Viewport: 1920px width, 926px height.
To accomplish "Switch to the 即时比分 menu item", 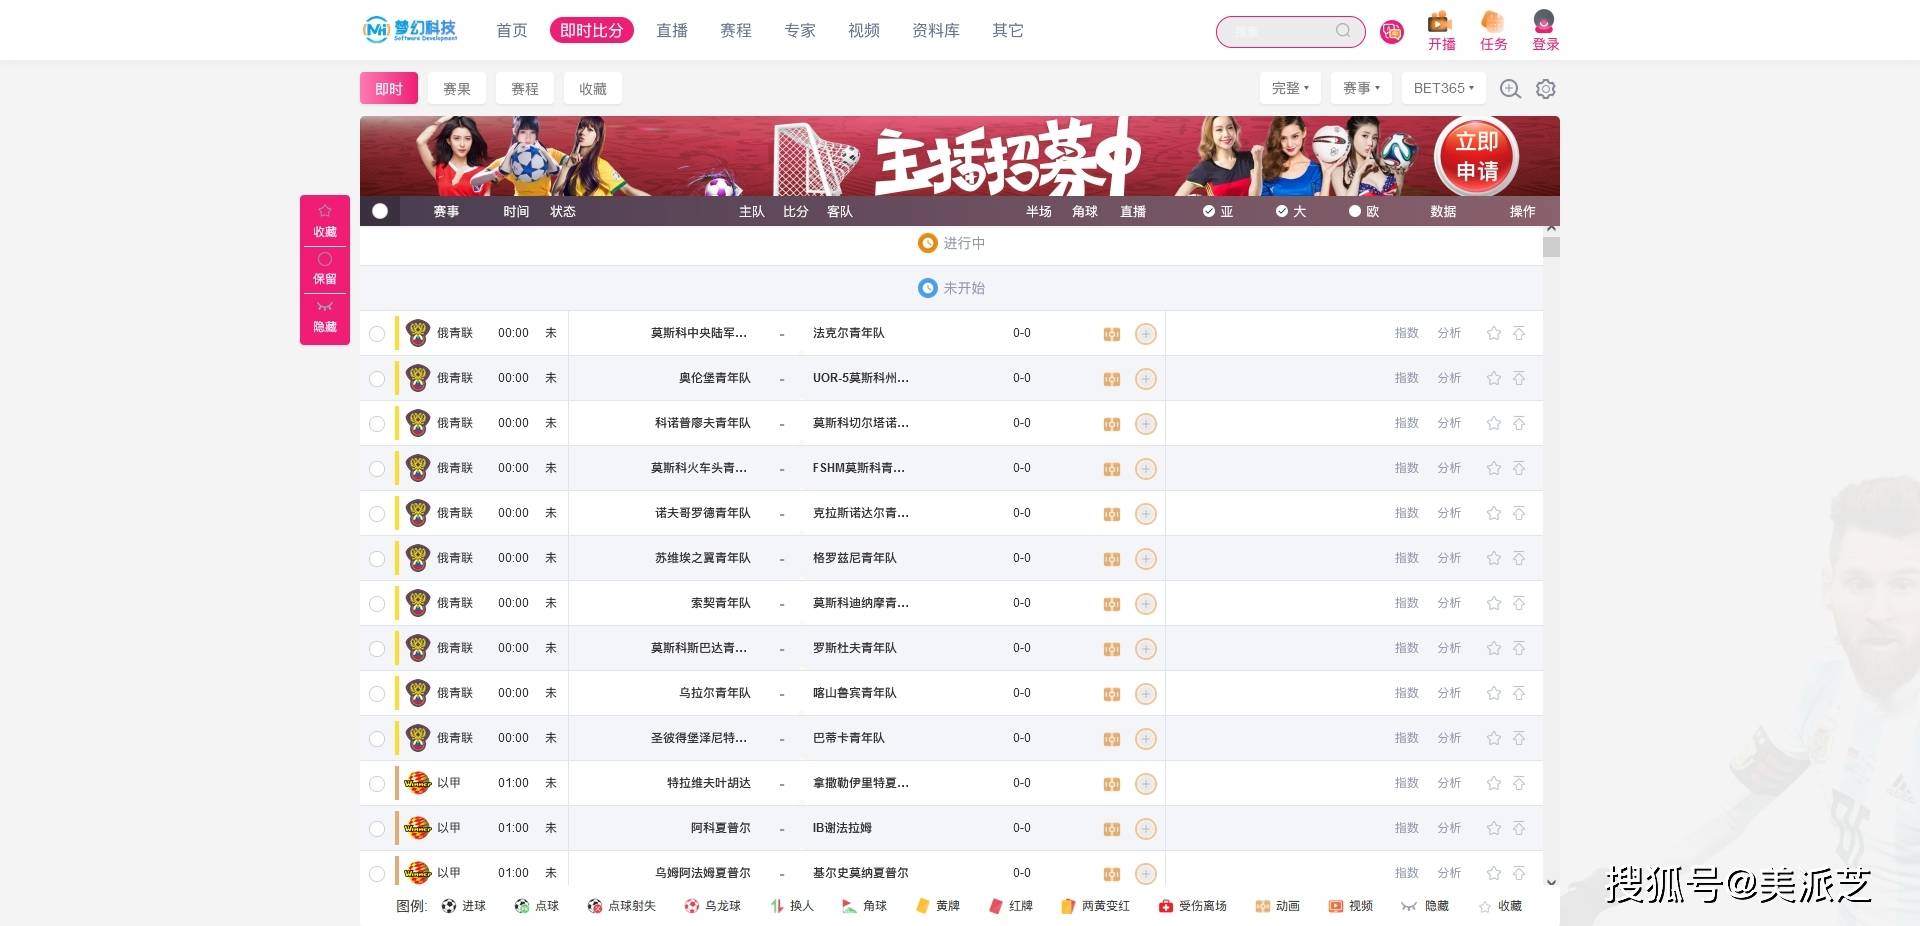I will tap(591, 30).
